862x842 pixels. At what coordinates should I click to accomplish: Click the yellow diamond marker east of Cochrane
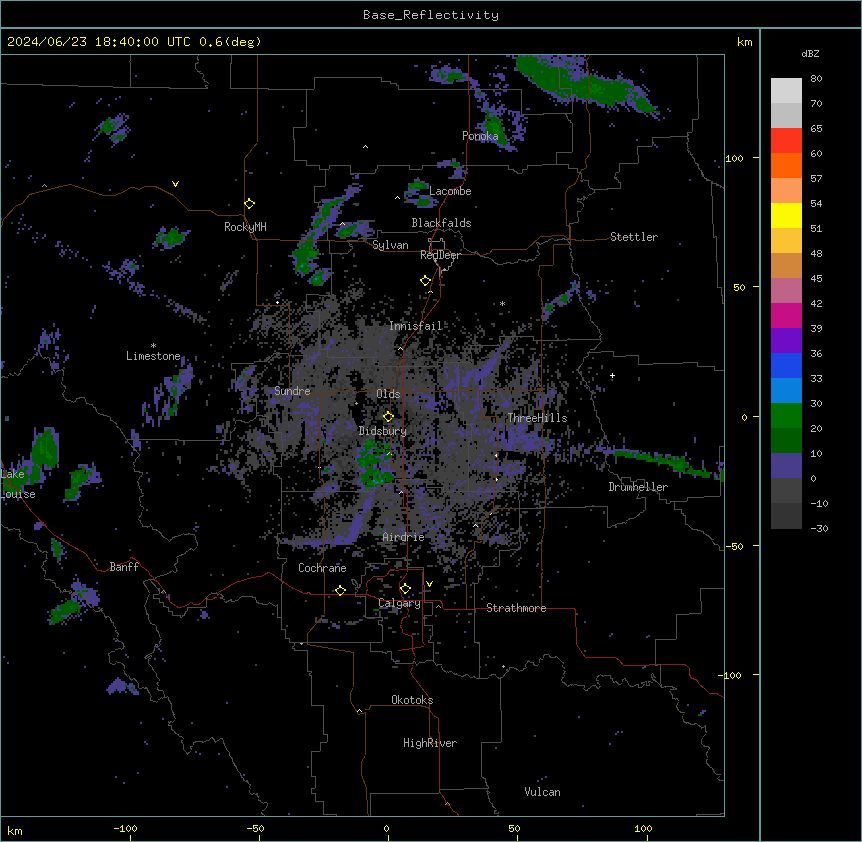tap(340, 590)
